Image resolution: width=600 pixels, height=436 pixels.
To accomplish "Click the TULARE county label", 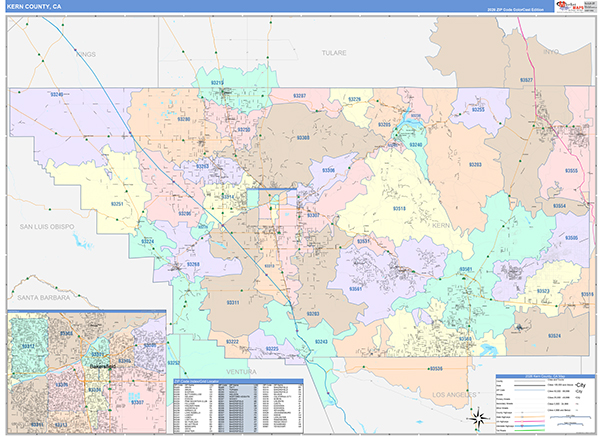I will point(334,53).
